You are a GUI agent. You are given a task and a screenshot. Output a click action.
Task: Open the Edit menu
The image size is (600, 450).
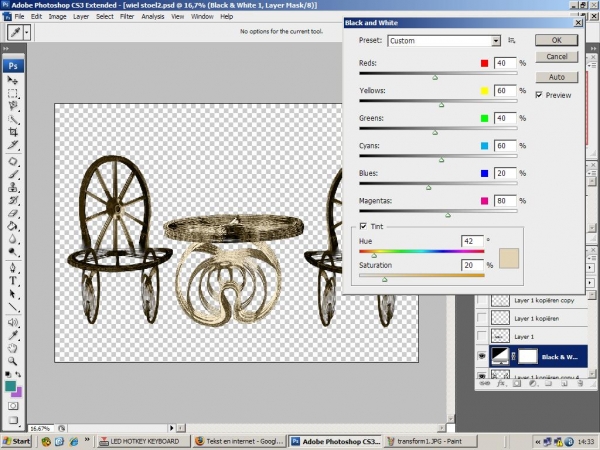tap(36, 16)
